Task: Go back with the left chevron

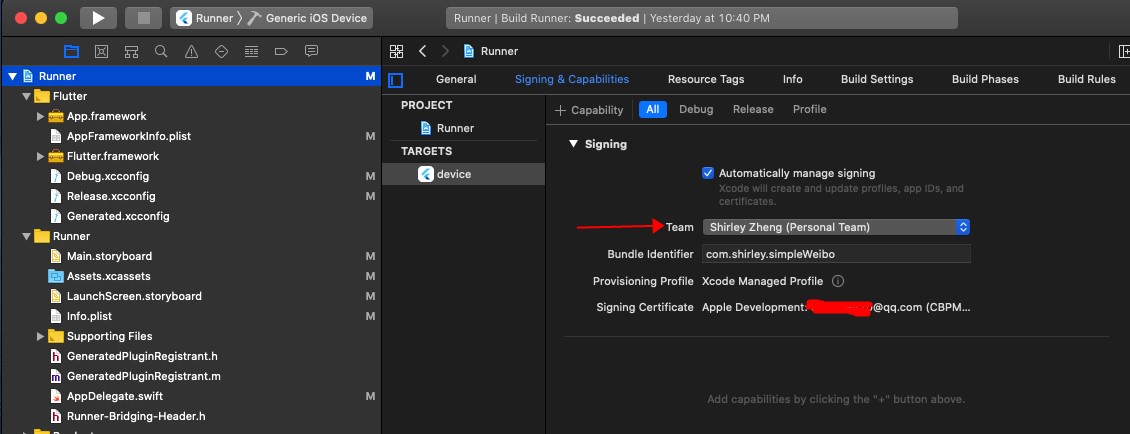Action: (x=423, y=51)
